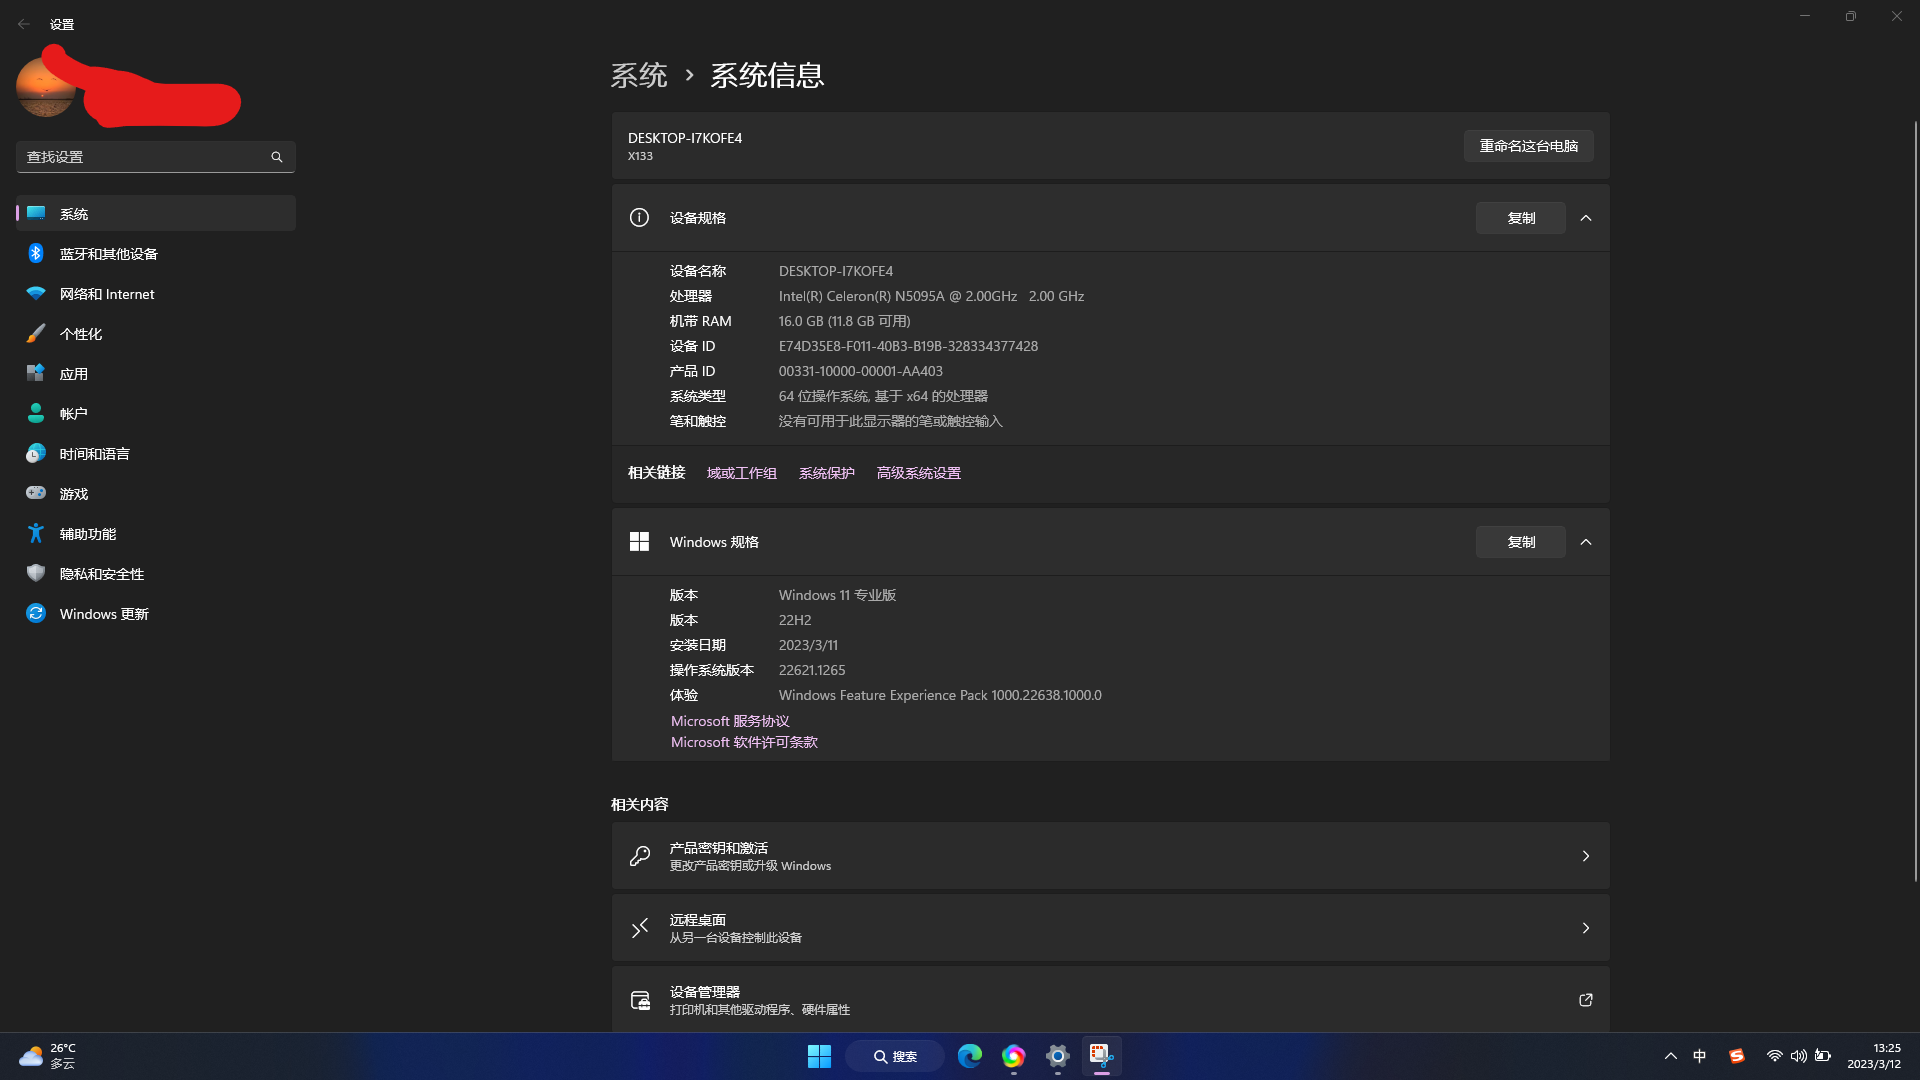Click the volume speaker tray icon

pyautogui.click(x=1799, y=1056)
